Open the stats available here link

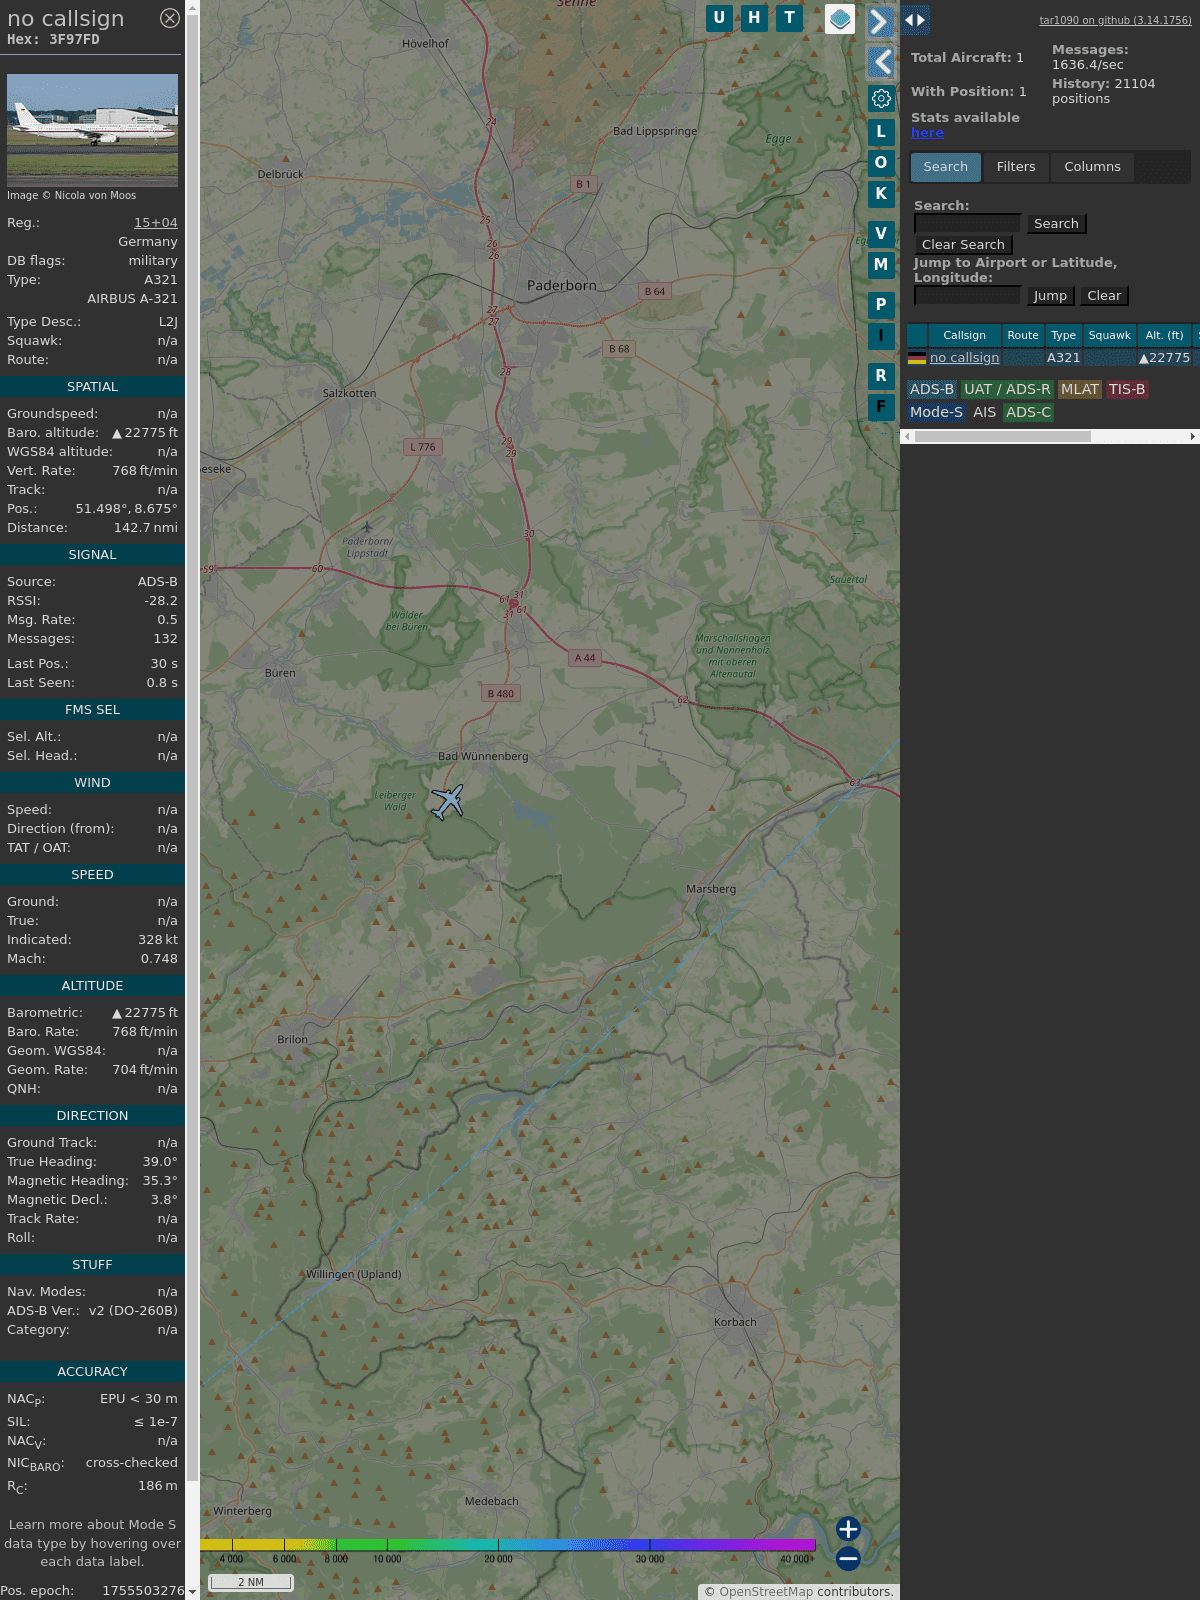pyautogui.click(x=927, y=133)
